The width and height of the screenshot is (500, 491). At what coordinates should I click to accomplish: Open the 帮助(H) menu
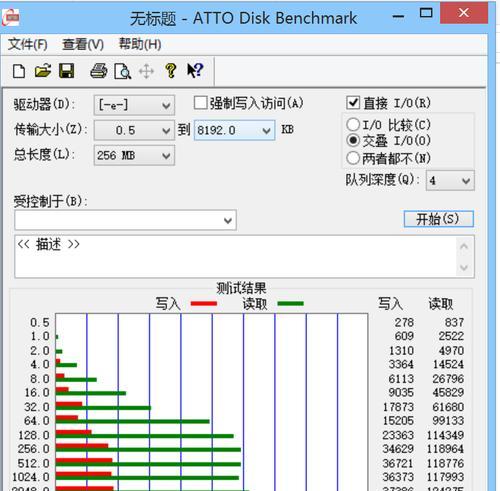coord(140,44)
